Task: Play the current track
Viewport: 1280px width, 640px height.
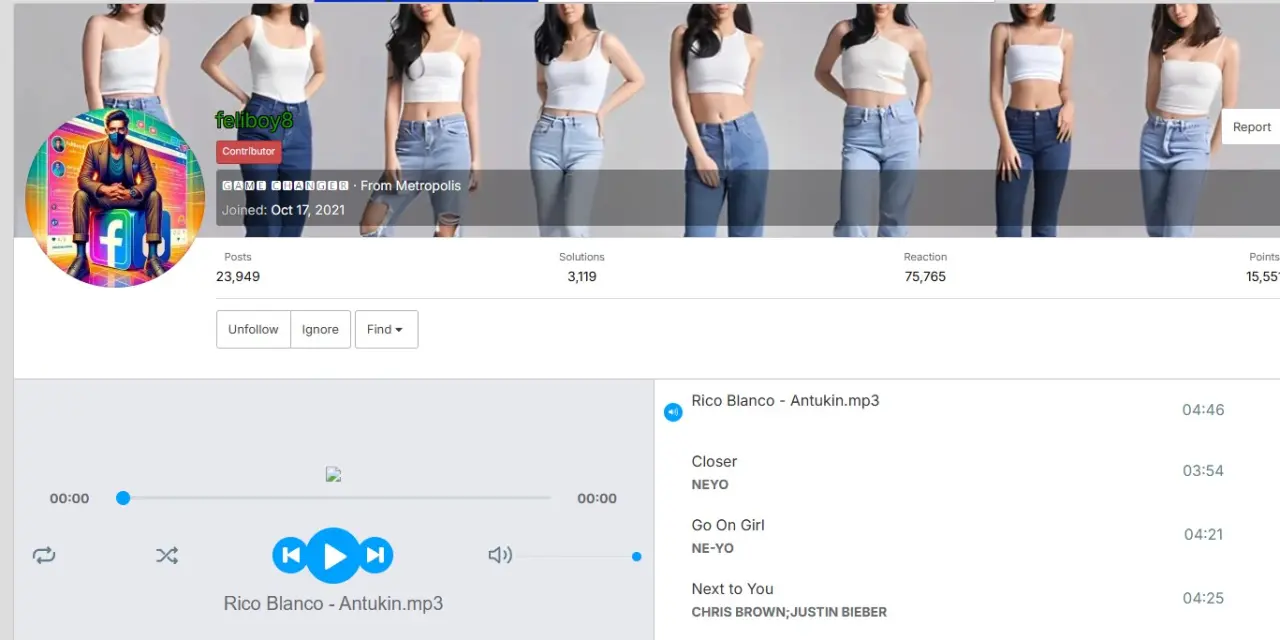Action: [333, 555]
